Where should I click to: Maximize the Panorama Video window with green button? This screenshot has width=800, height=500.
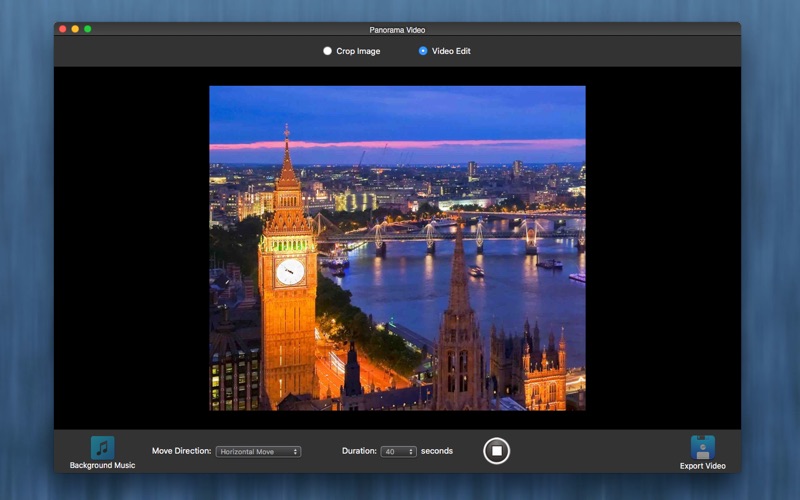pos(88,29)
